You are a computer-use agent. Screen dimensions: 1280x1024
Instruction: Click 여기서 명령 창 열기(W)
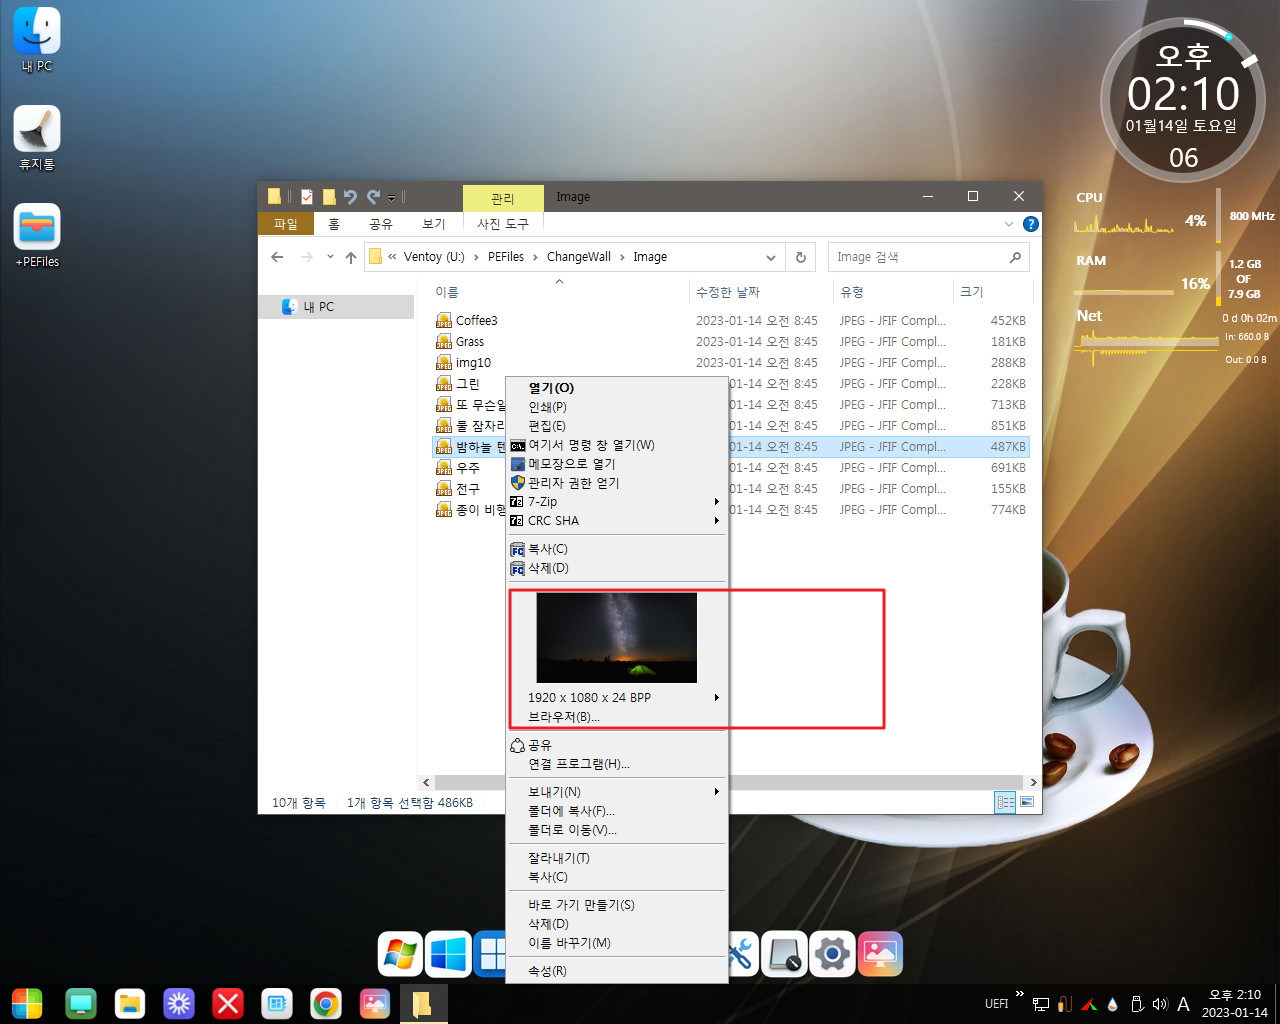[x=616, y=445]
